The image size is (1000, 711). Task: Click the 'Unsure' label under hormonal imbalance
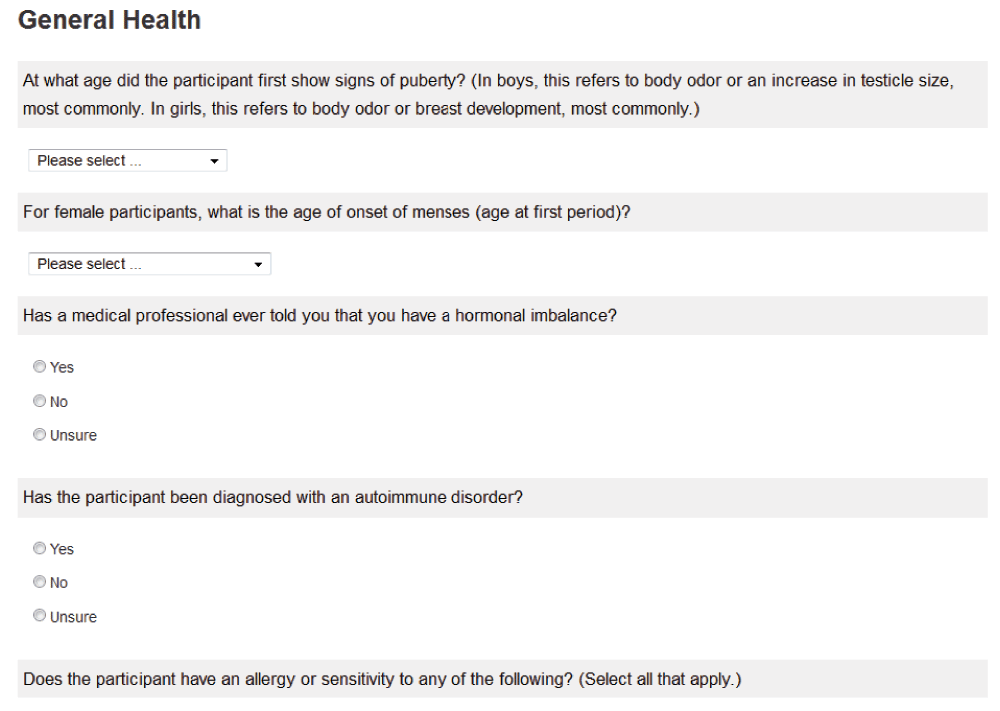[73, 436]
